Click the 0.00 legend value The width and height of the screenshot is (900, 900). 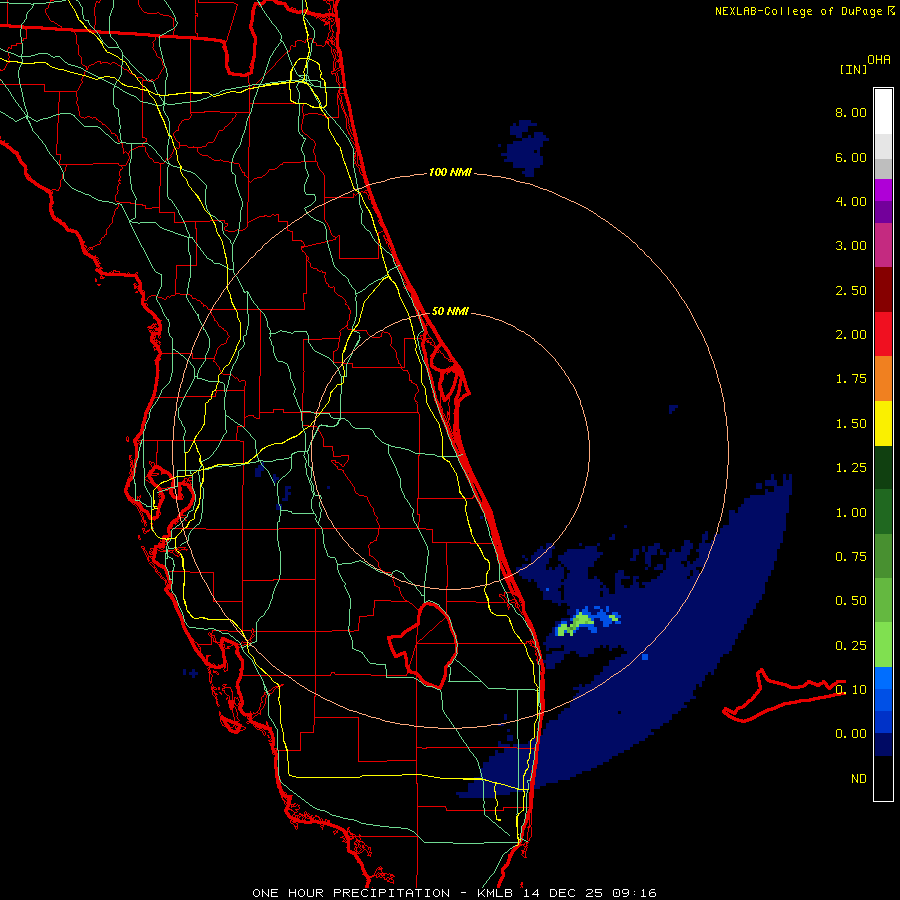(x=851, y=734)
